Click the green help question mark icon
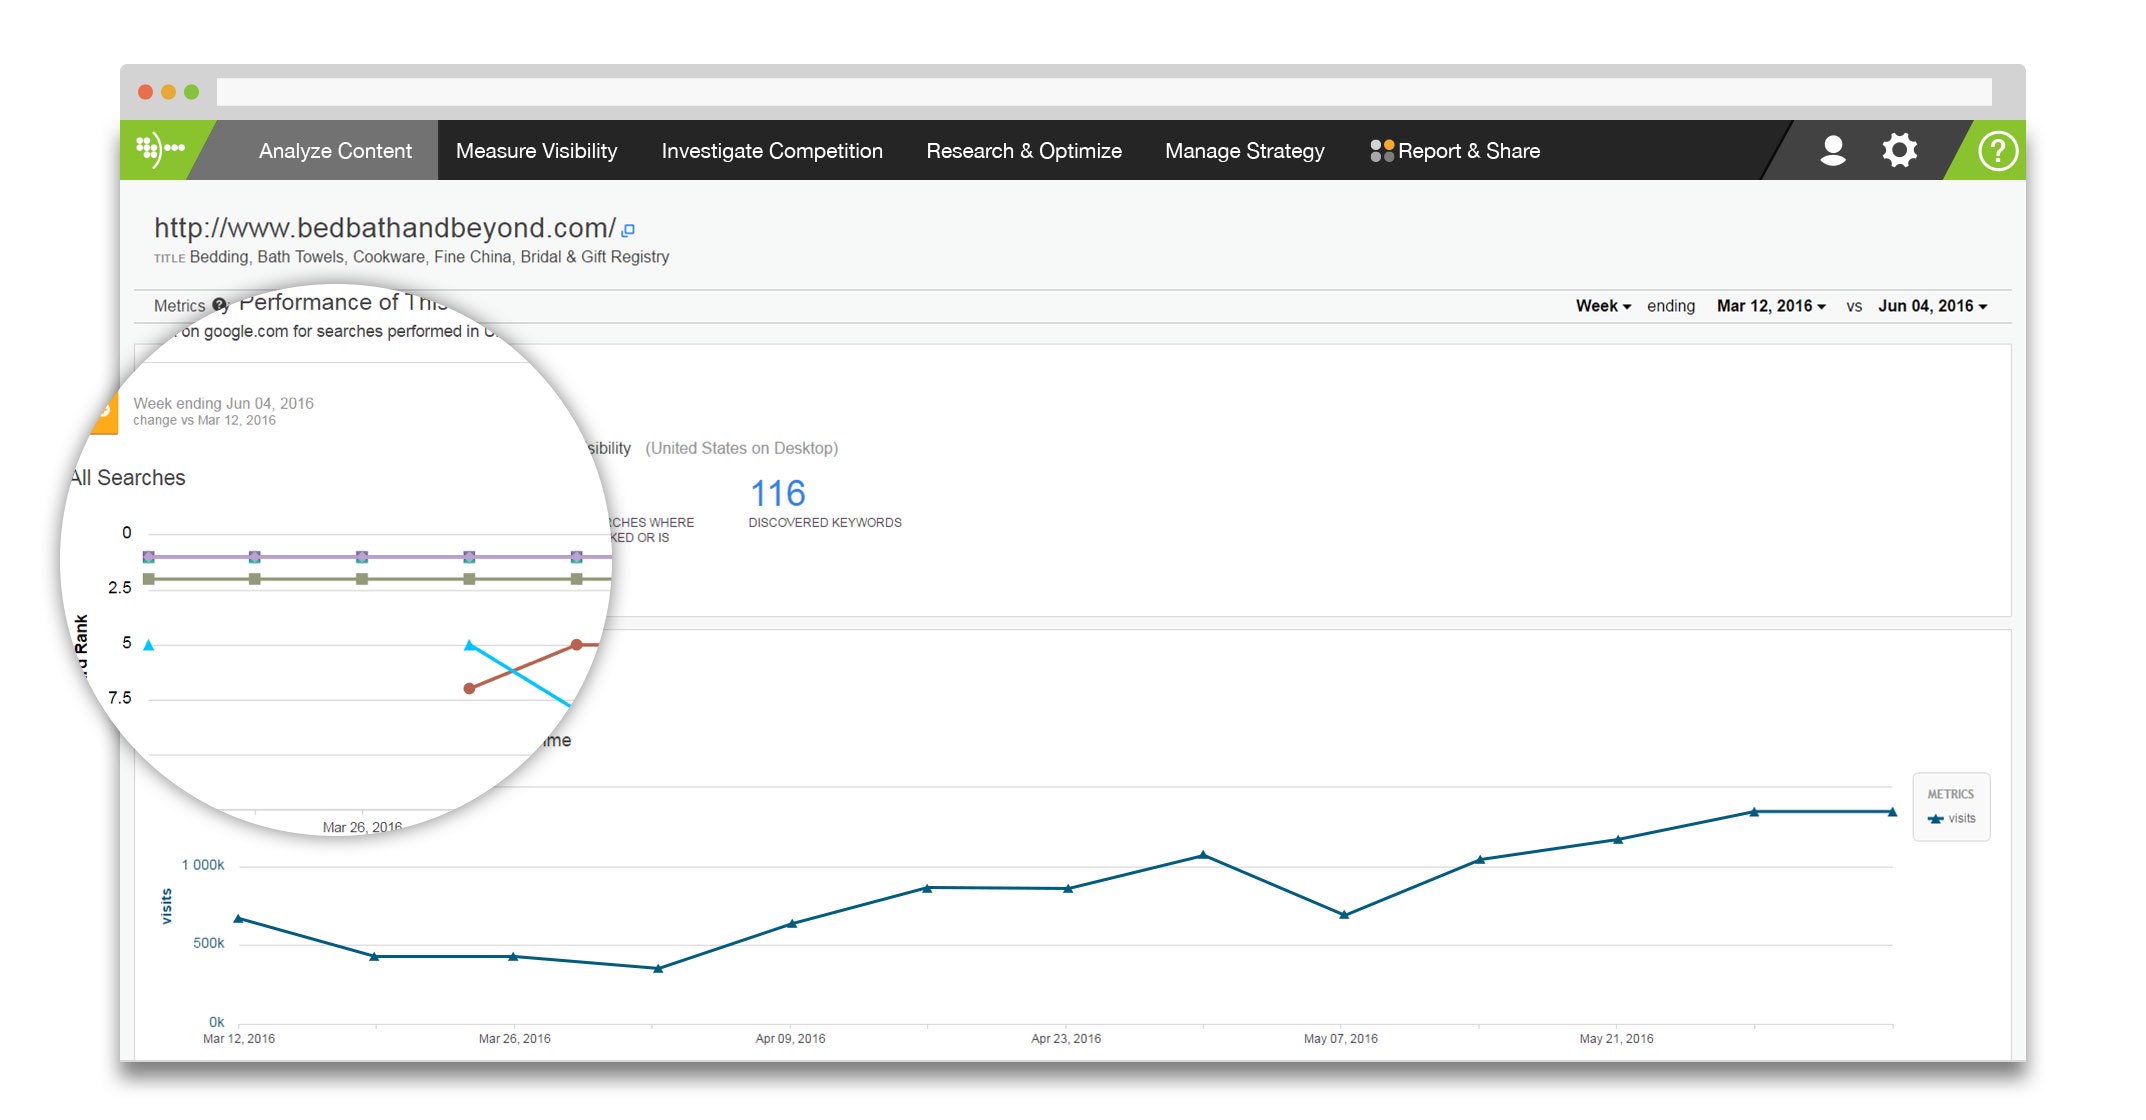Image resolution: width=2146 pixels, height=1120 pixels. point(1997,151)
